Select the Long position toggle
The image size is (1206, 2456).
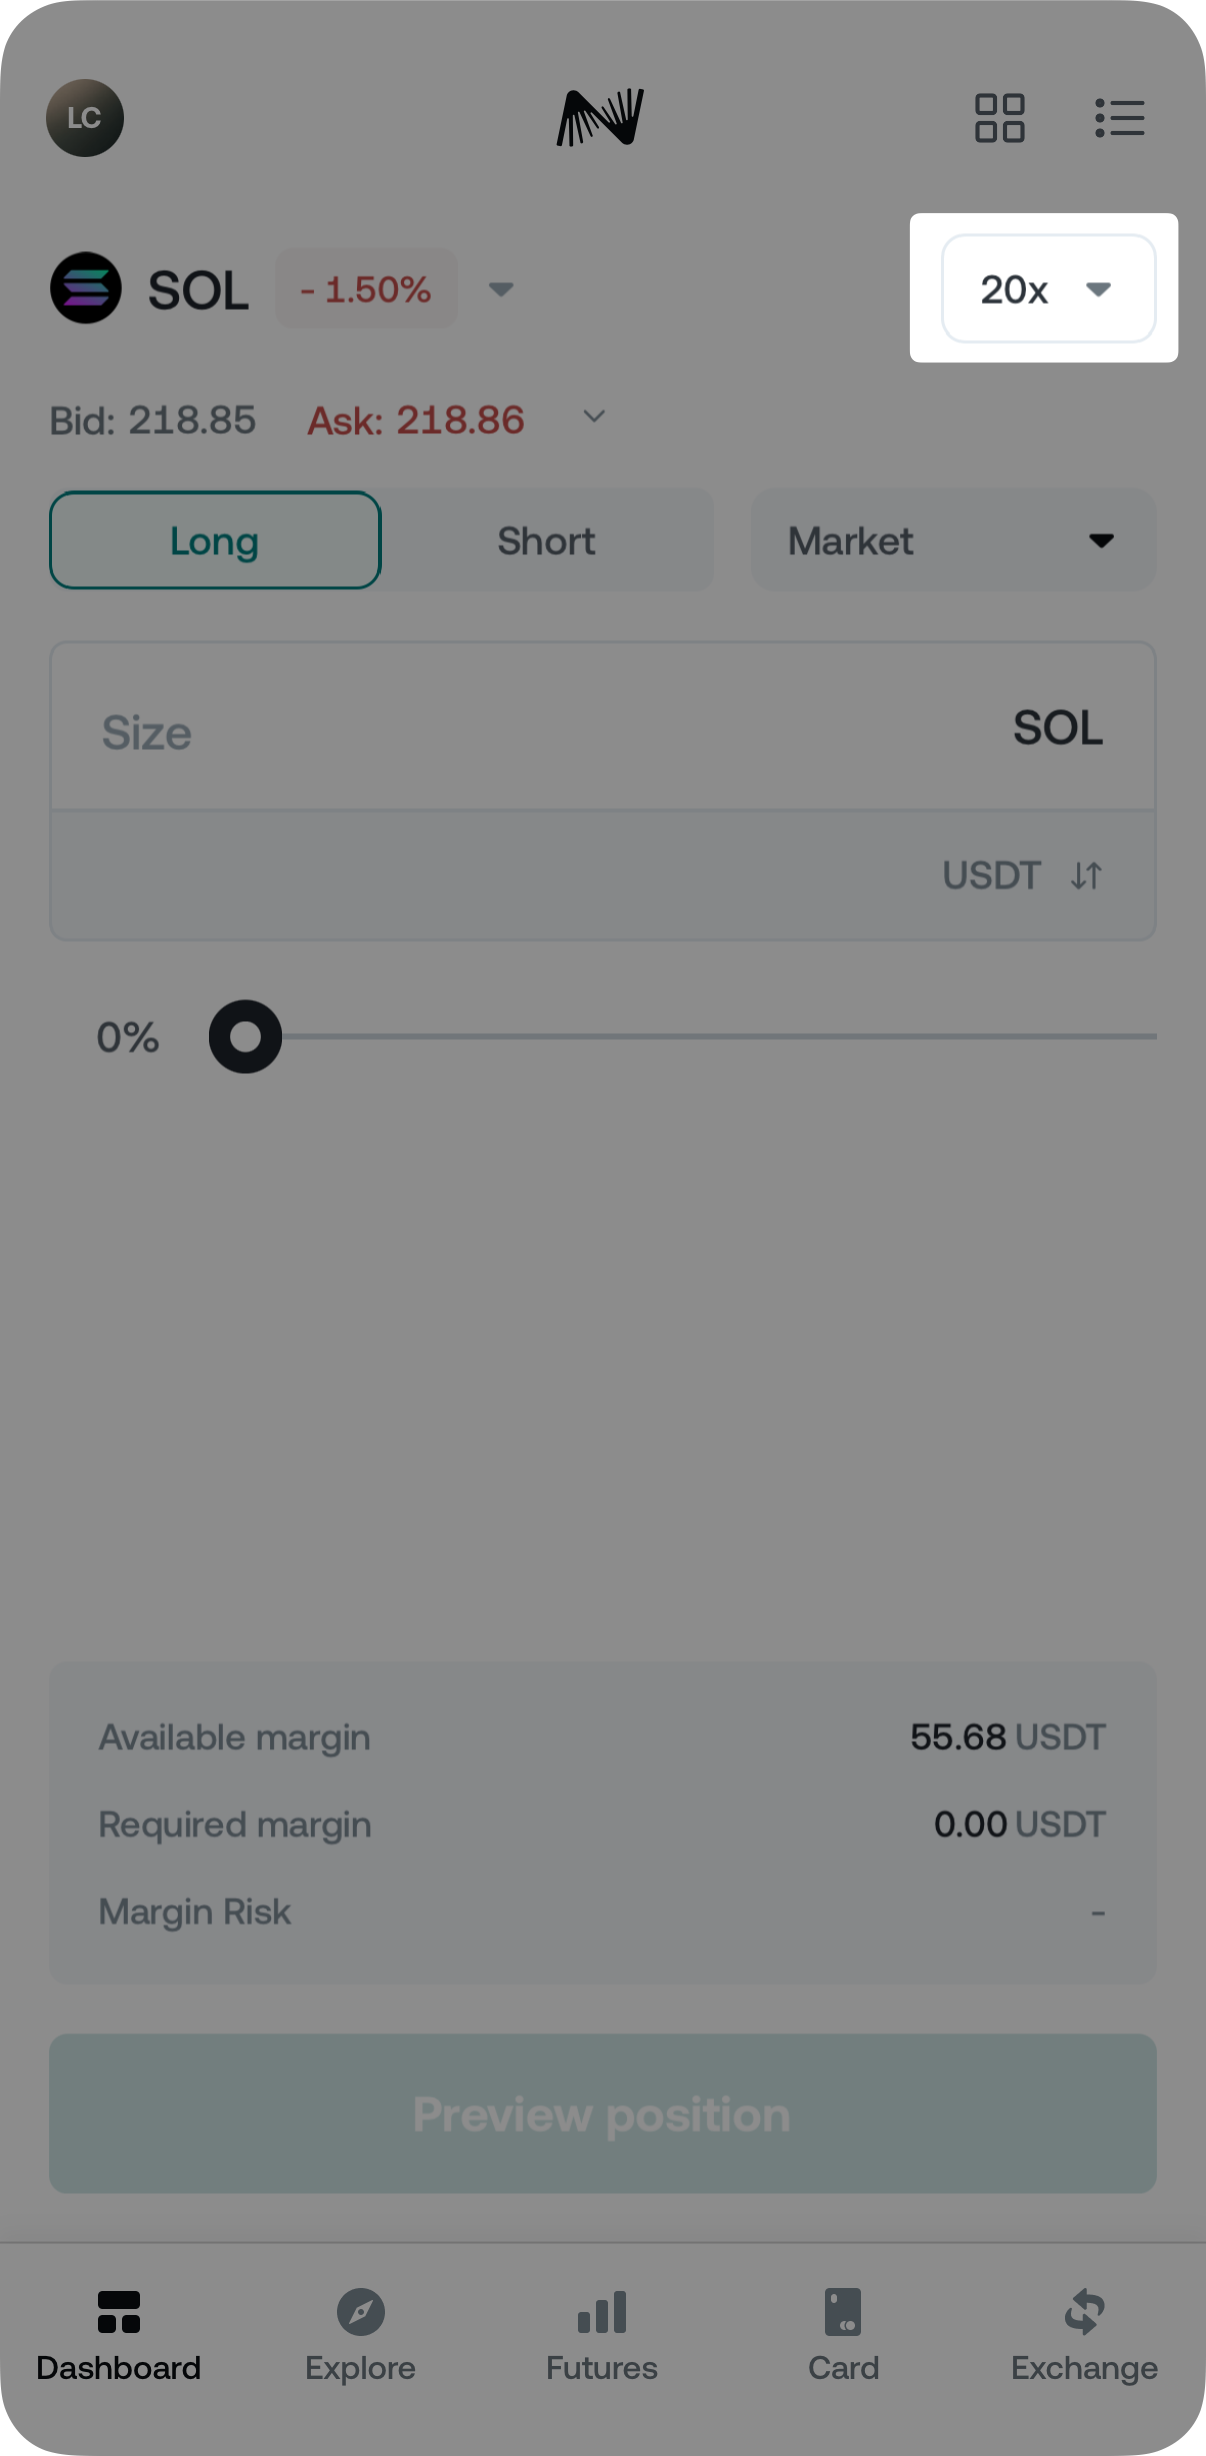pos(215,540)
